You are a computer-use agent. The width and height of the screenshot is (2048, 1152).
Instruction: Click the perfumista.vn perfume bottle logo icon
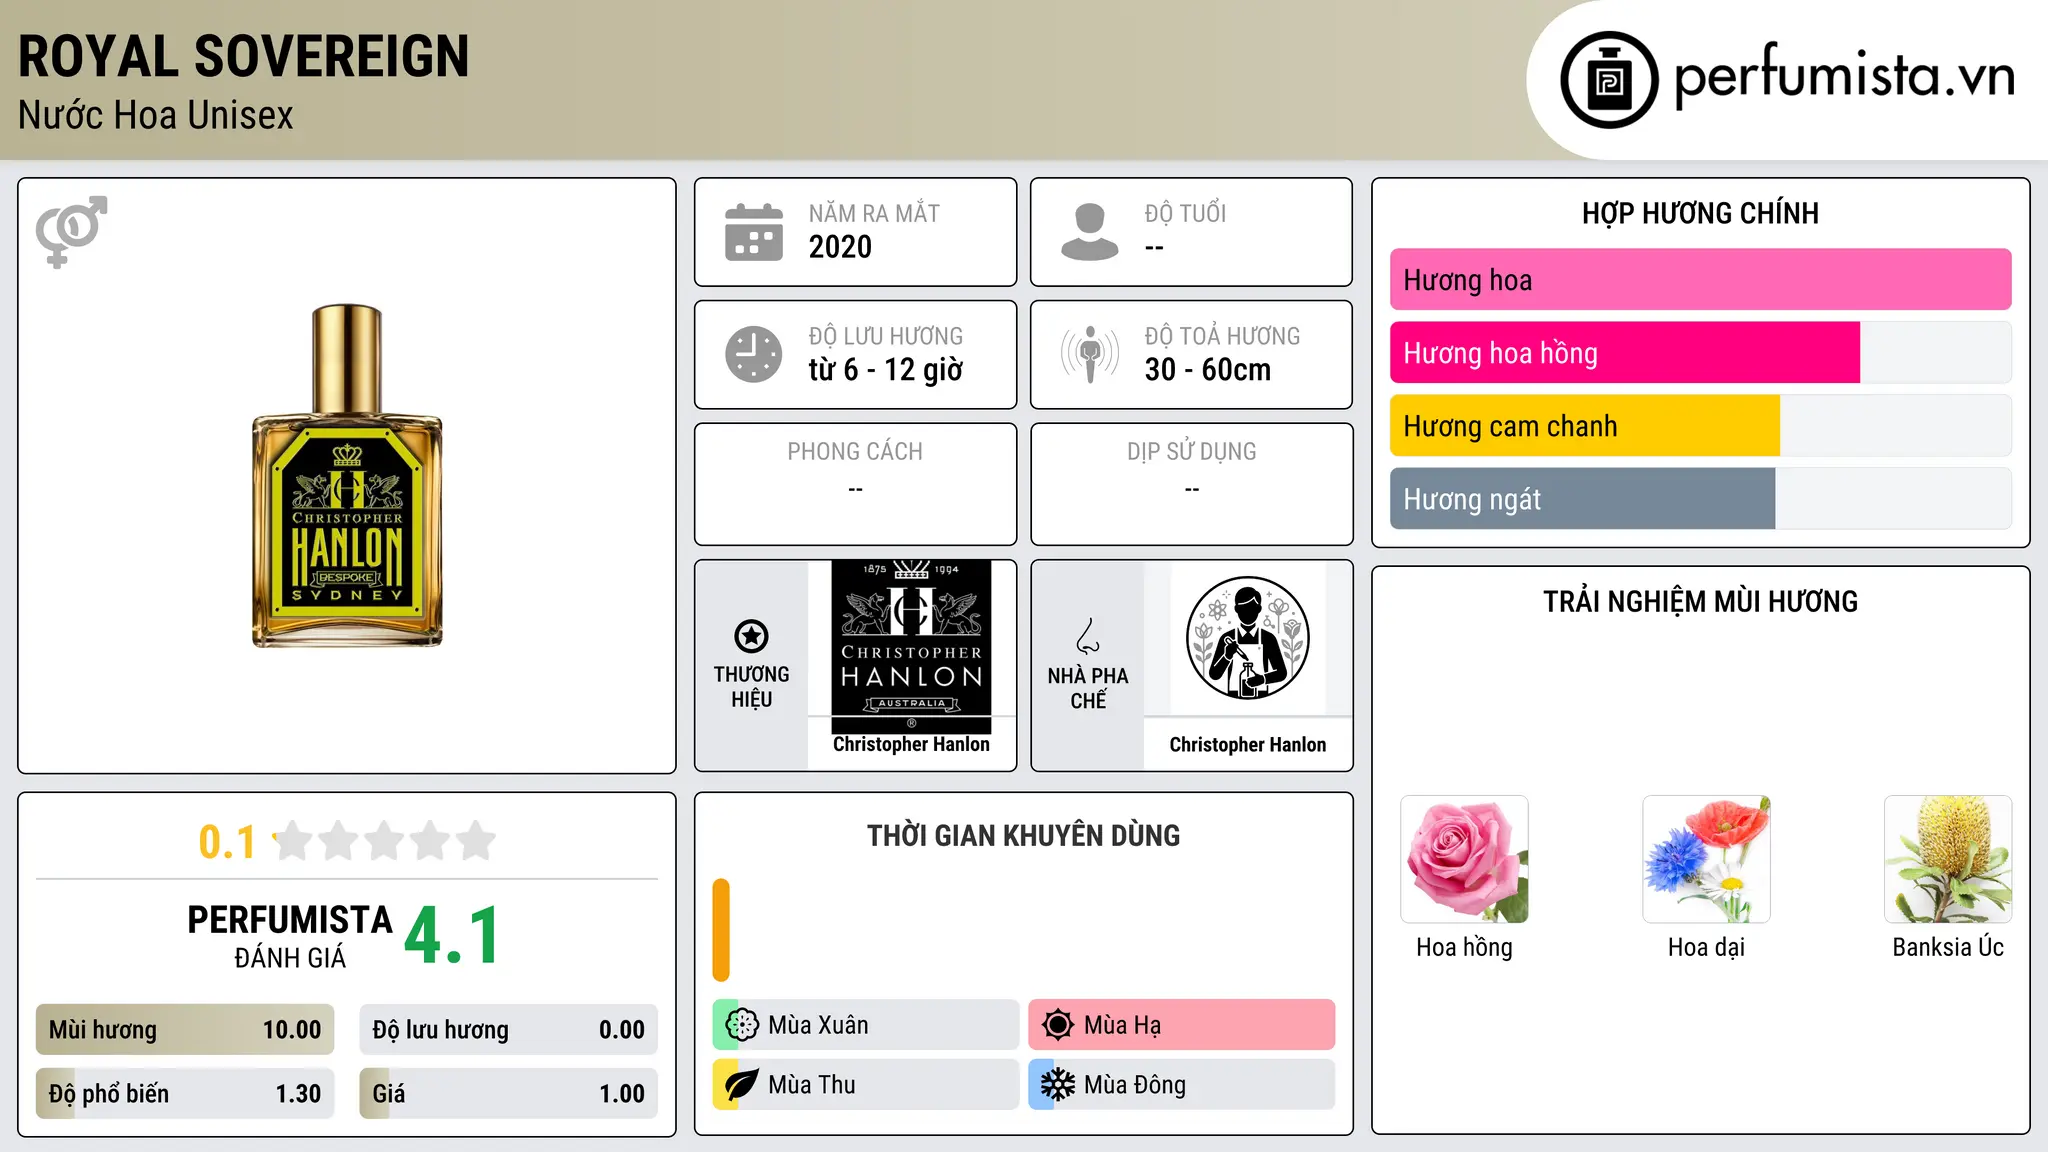coord(1609,80)
